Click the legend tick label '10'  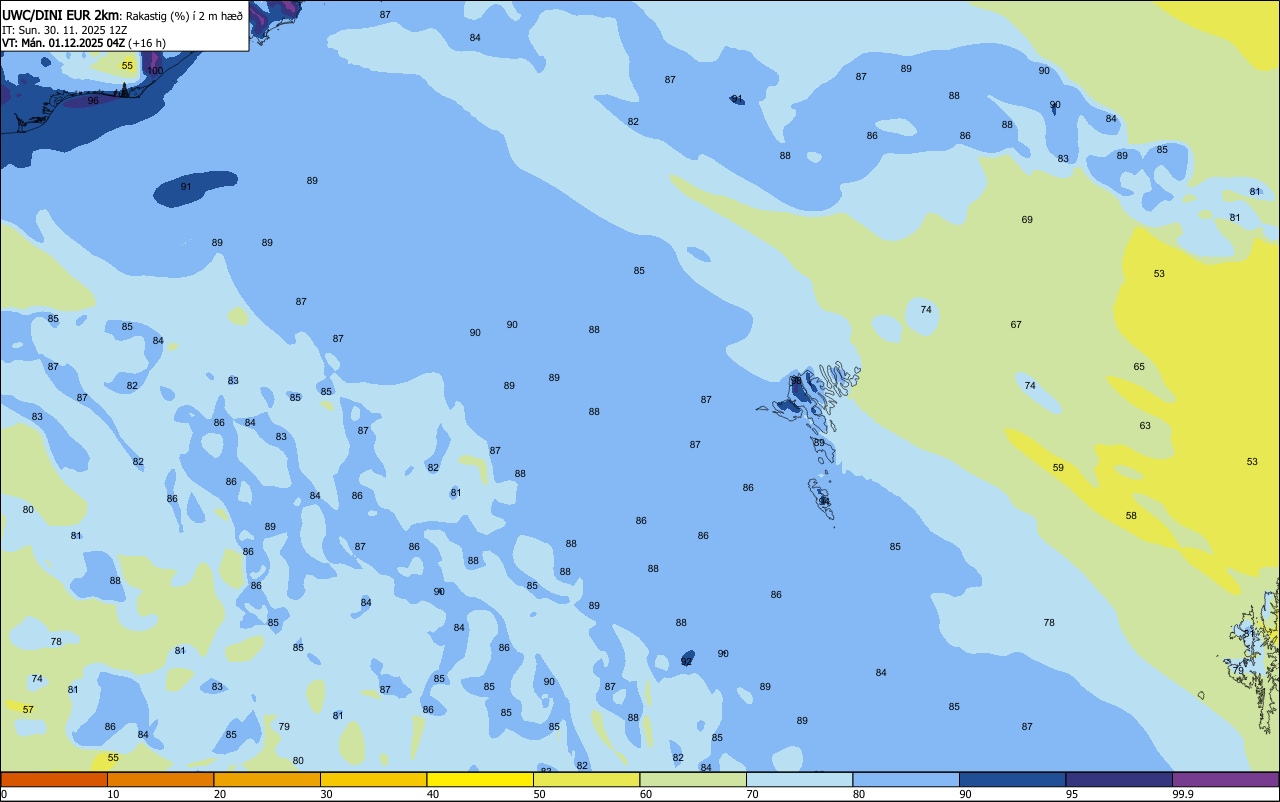click(113, 794)
